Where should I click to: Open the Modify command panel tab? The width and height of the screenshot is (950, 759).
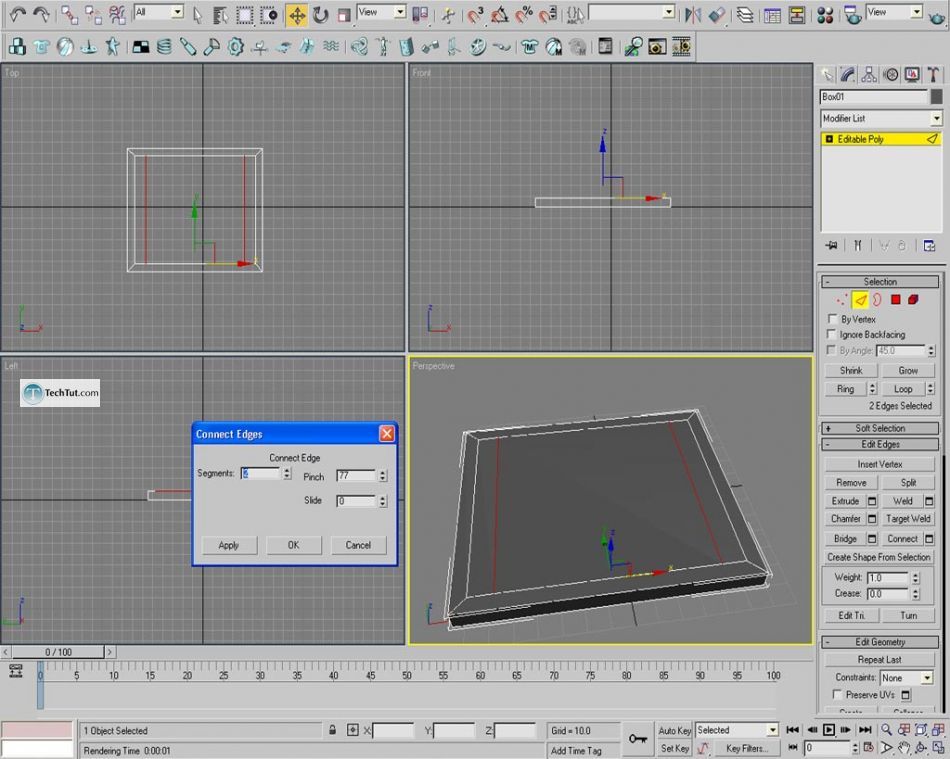pyautogui.click(x=848, y=75)
